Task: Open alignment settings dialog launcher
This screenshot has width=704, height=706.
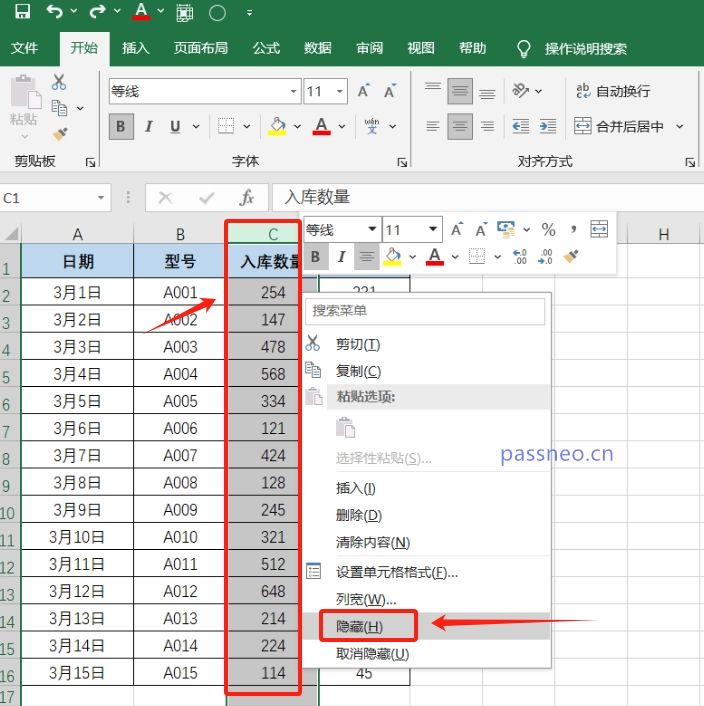Action: (690, 162)
